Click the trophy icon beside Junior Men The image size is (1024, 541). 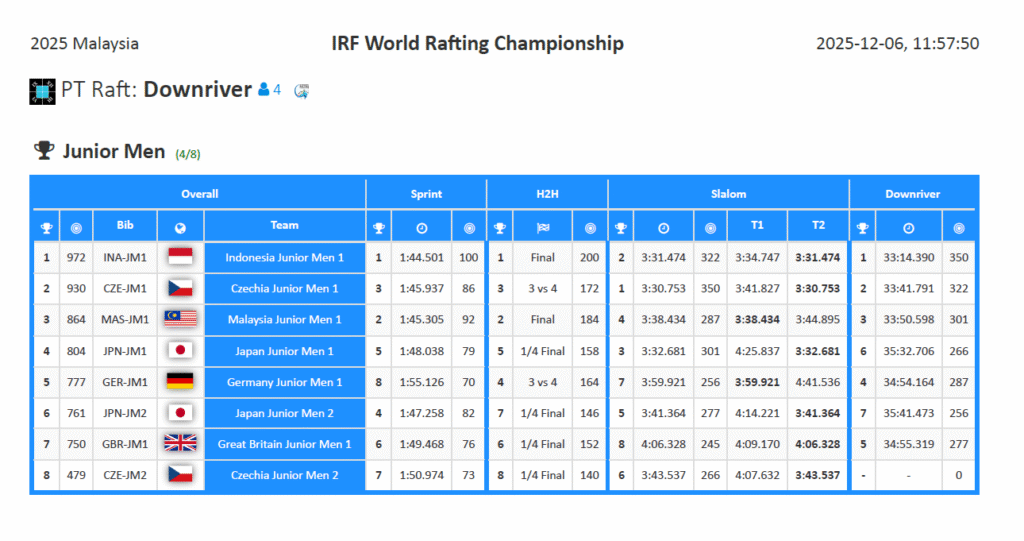pos(44,151)
